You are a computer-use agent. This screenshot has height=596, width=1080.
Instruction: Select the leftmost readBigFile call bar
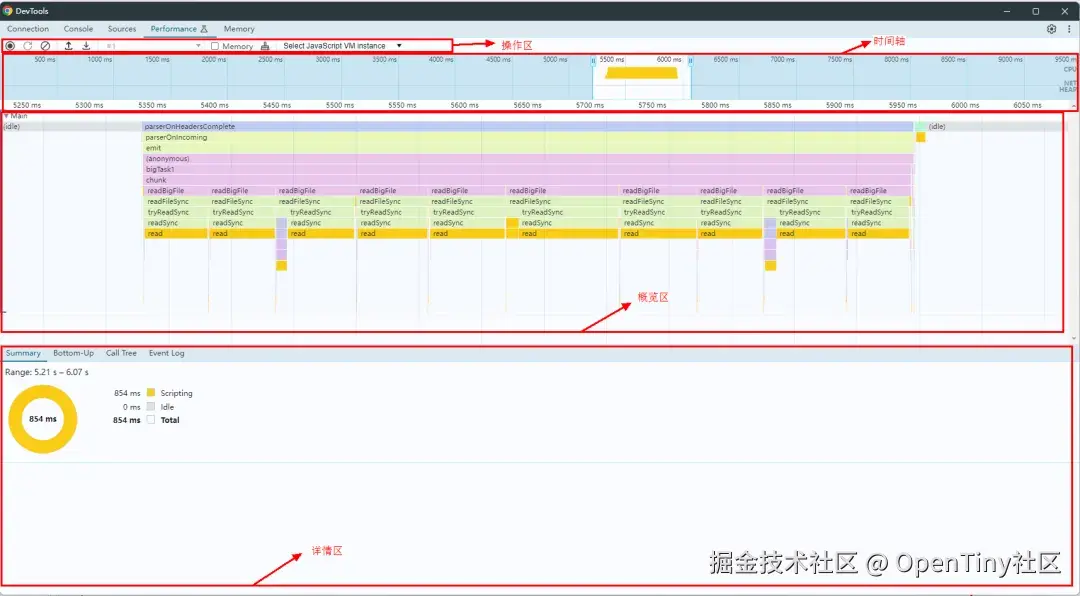(x=176, y=191)
